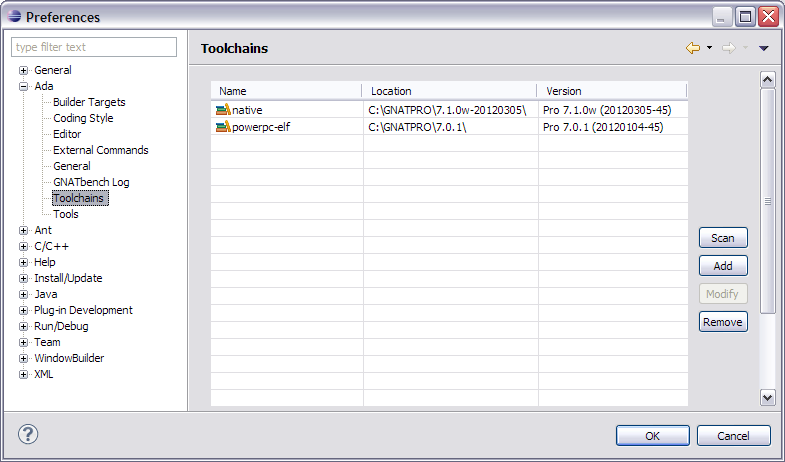785x462 pixels.
Task: Expand the Help tree node
Action: pos(23,262)
